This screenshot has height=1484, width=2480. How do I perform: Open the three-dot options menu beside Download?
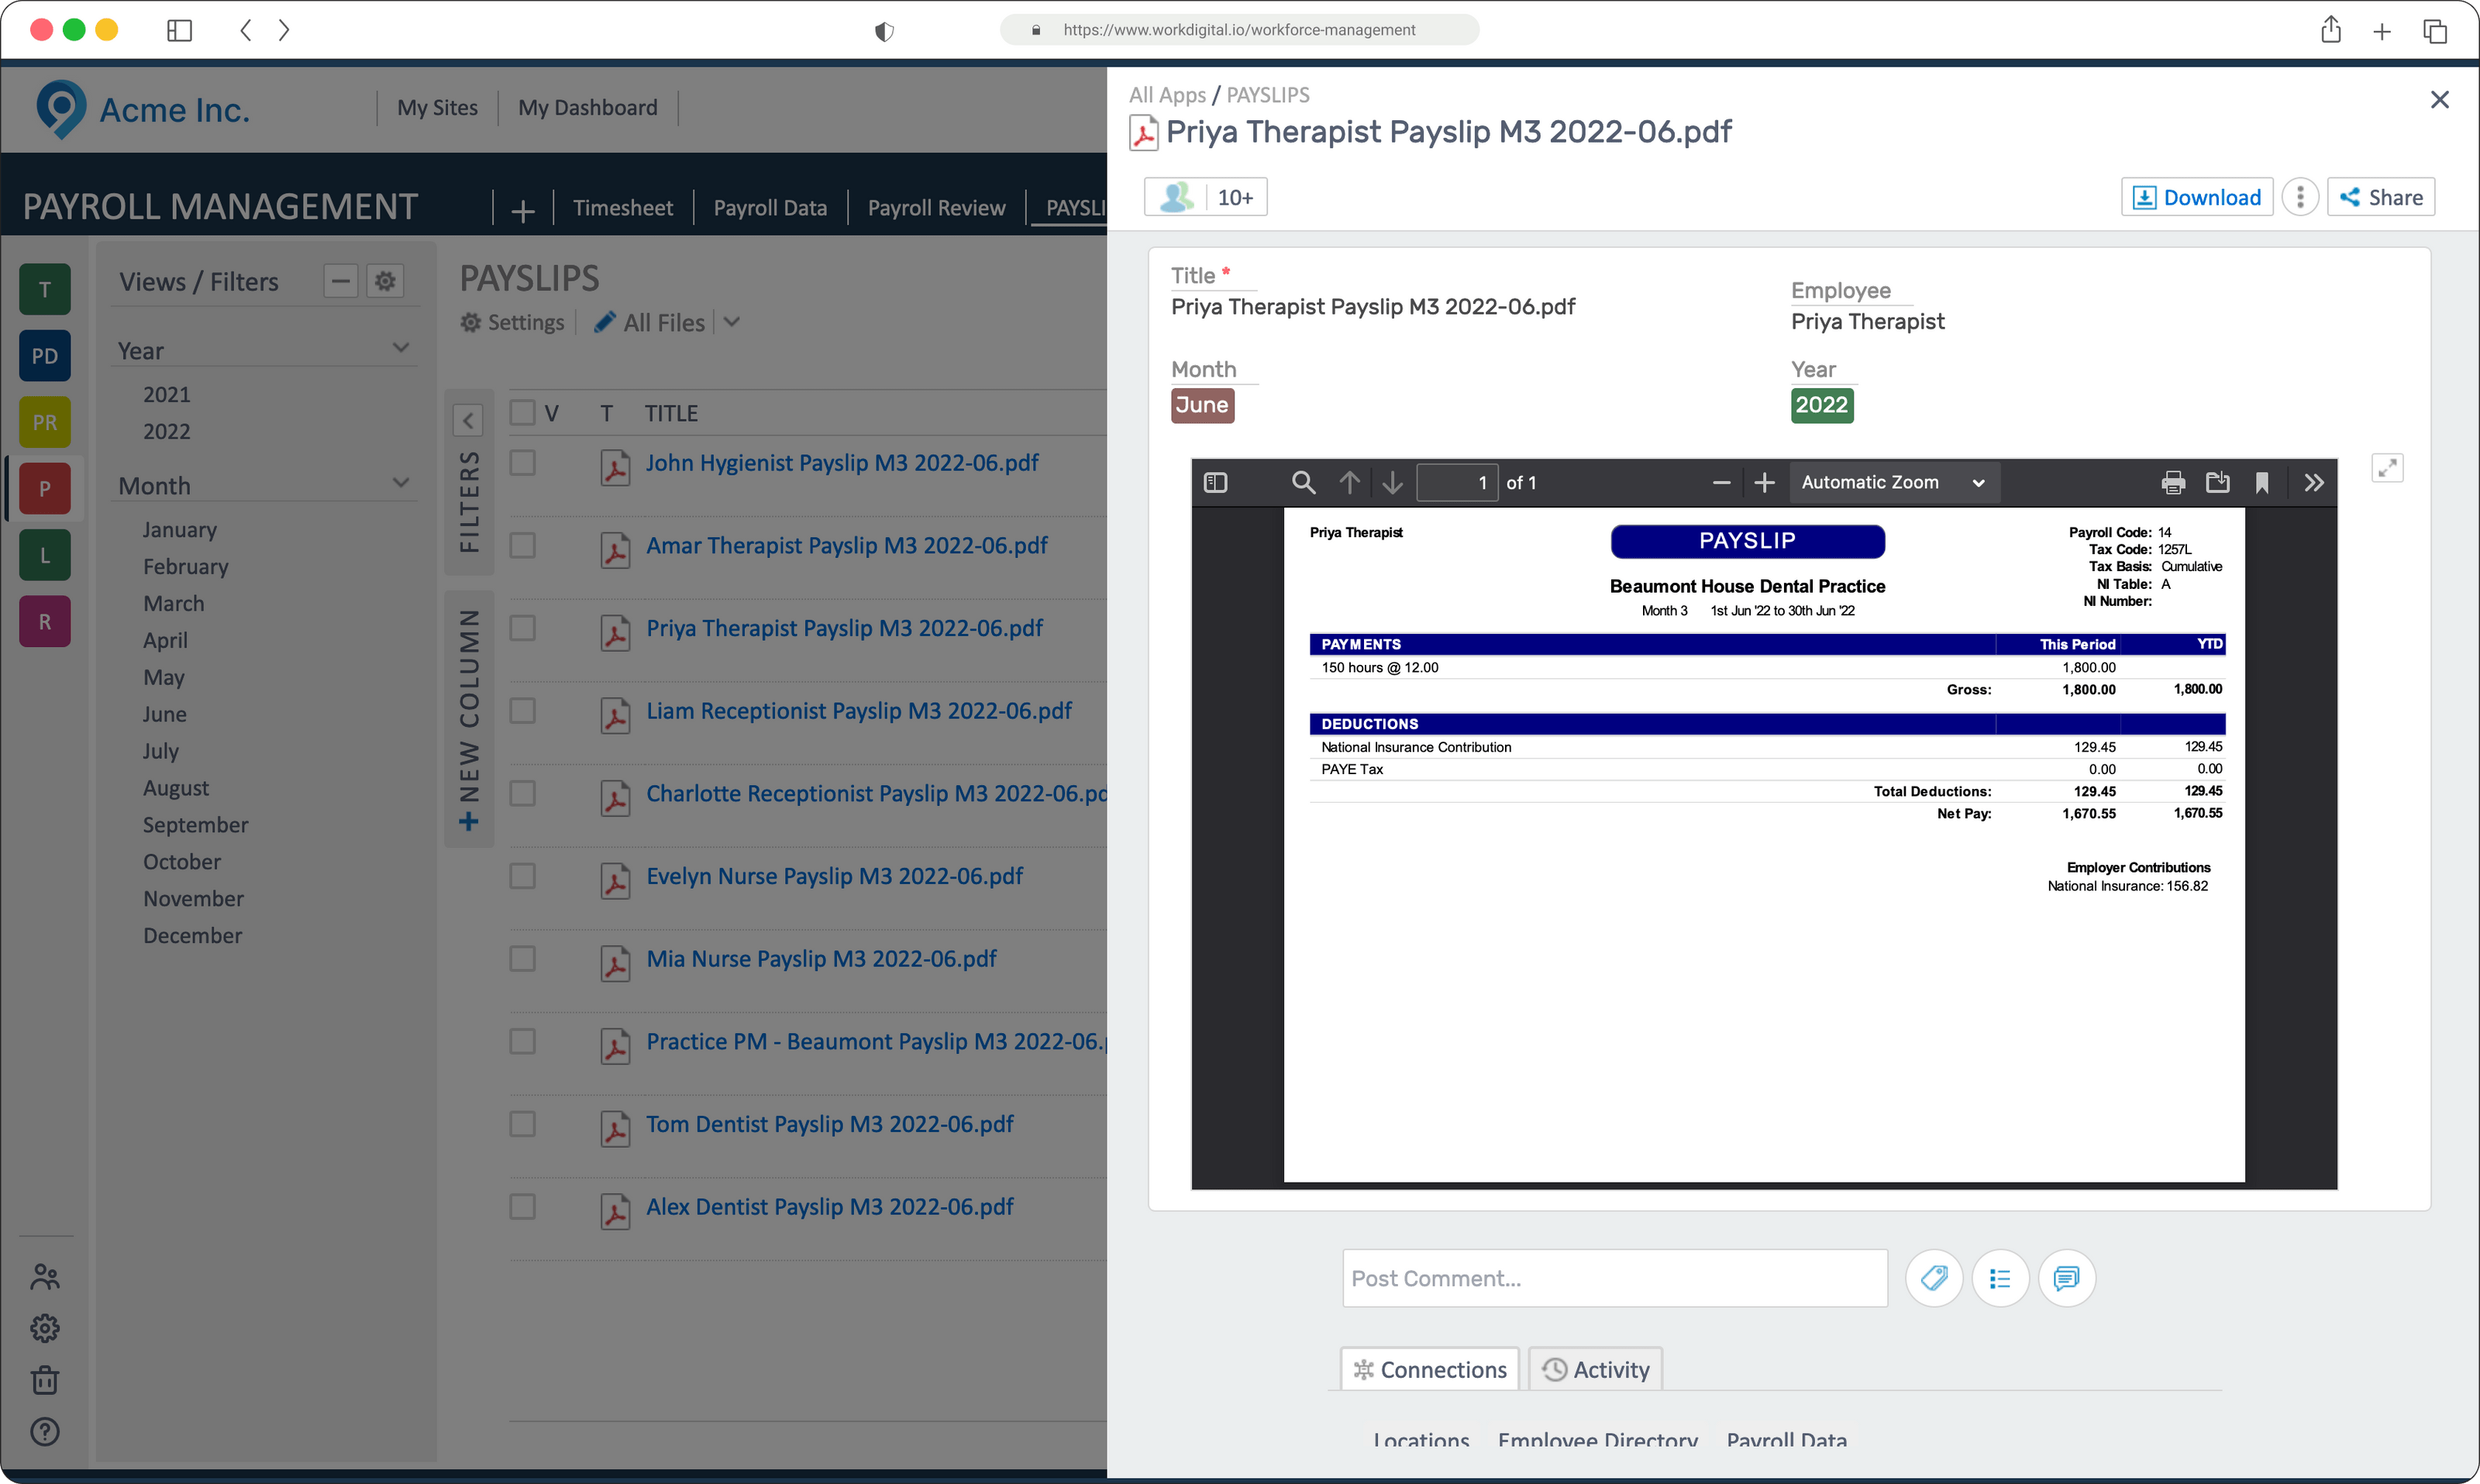(x=2300, y=196)
